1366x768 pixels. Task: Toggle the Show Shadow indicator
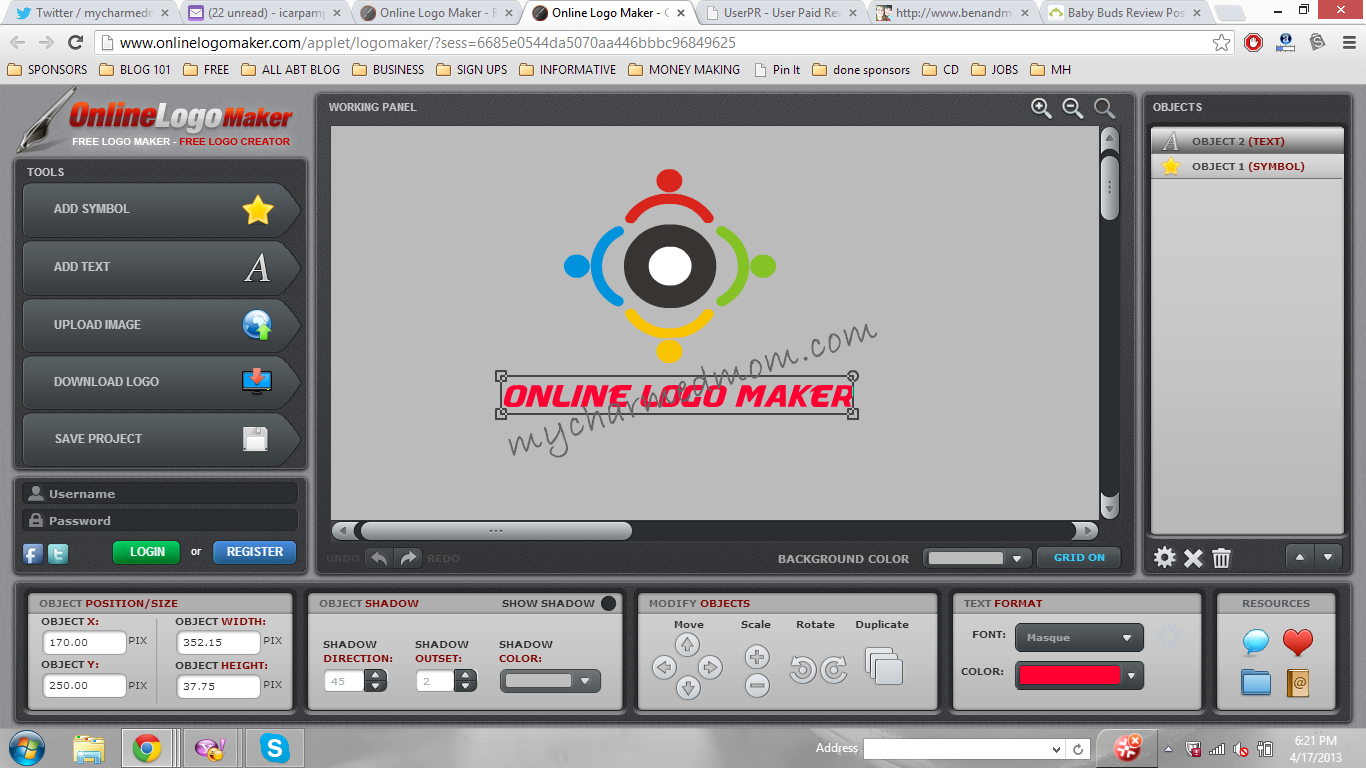[608, 603]
